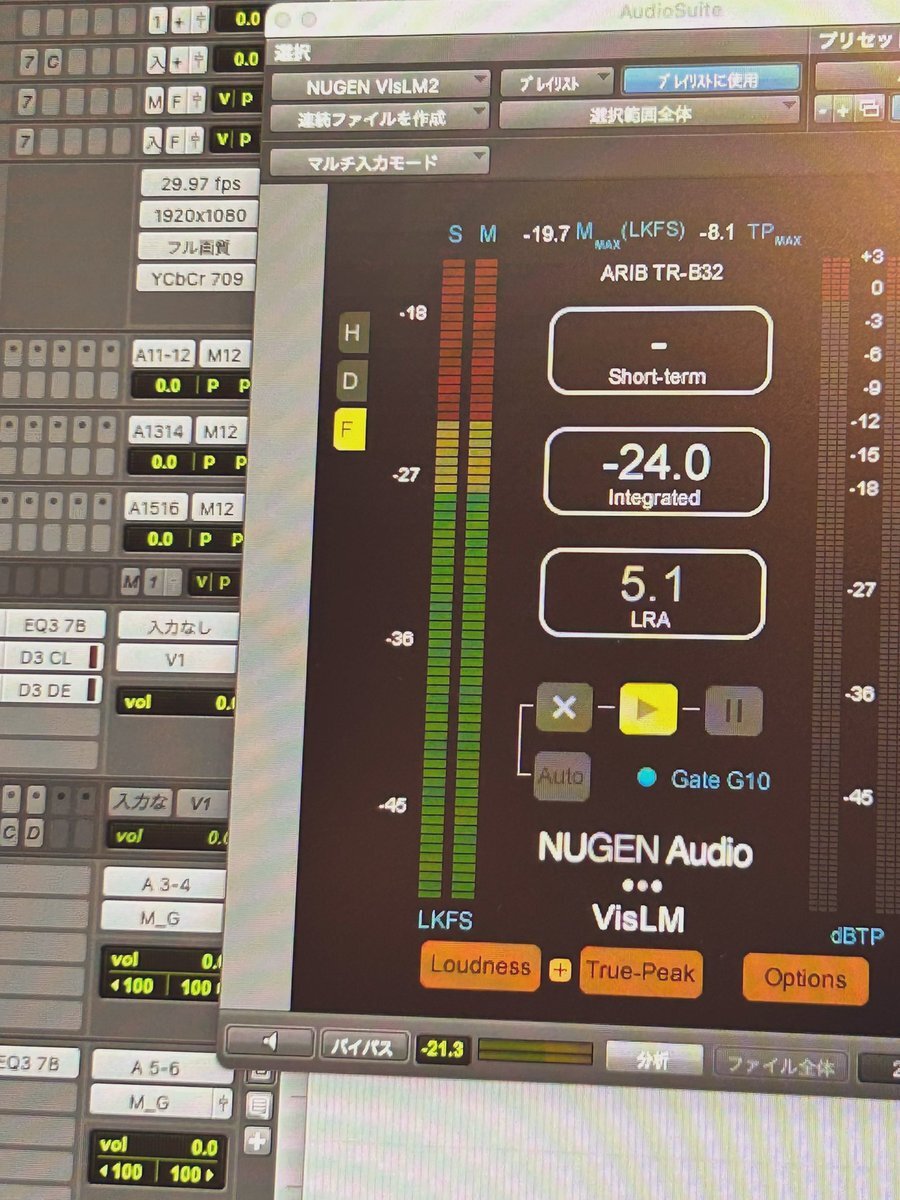Open the NUGEN VisLM2 plugin selector
The width and height of the screenshot is (900, 1200).
click(380, 85)
